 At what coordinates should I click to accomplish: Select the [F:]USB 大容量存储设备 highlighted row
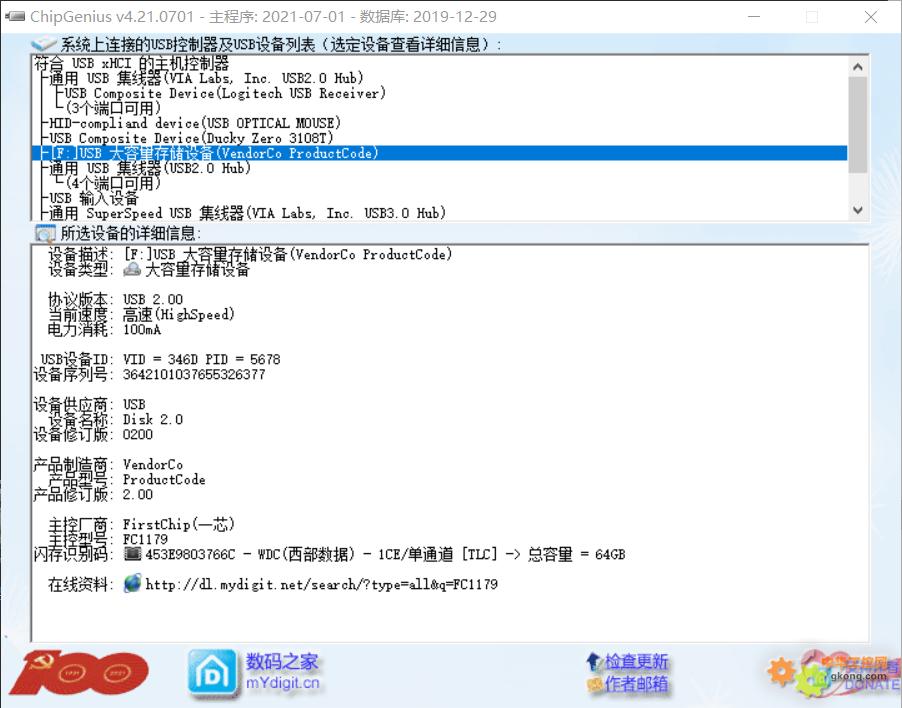(x=439, y=153)
